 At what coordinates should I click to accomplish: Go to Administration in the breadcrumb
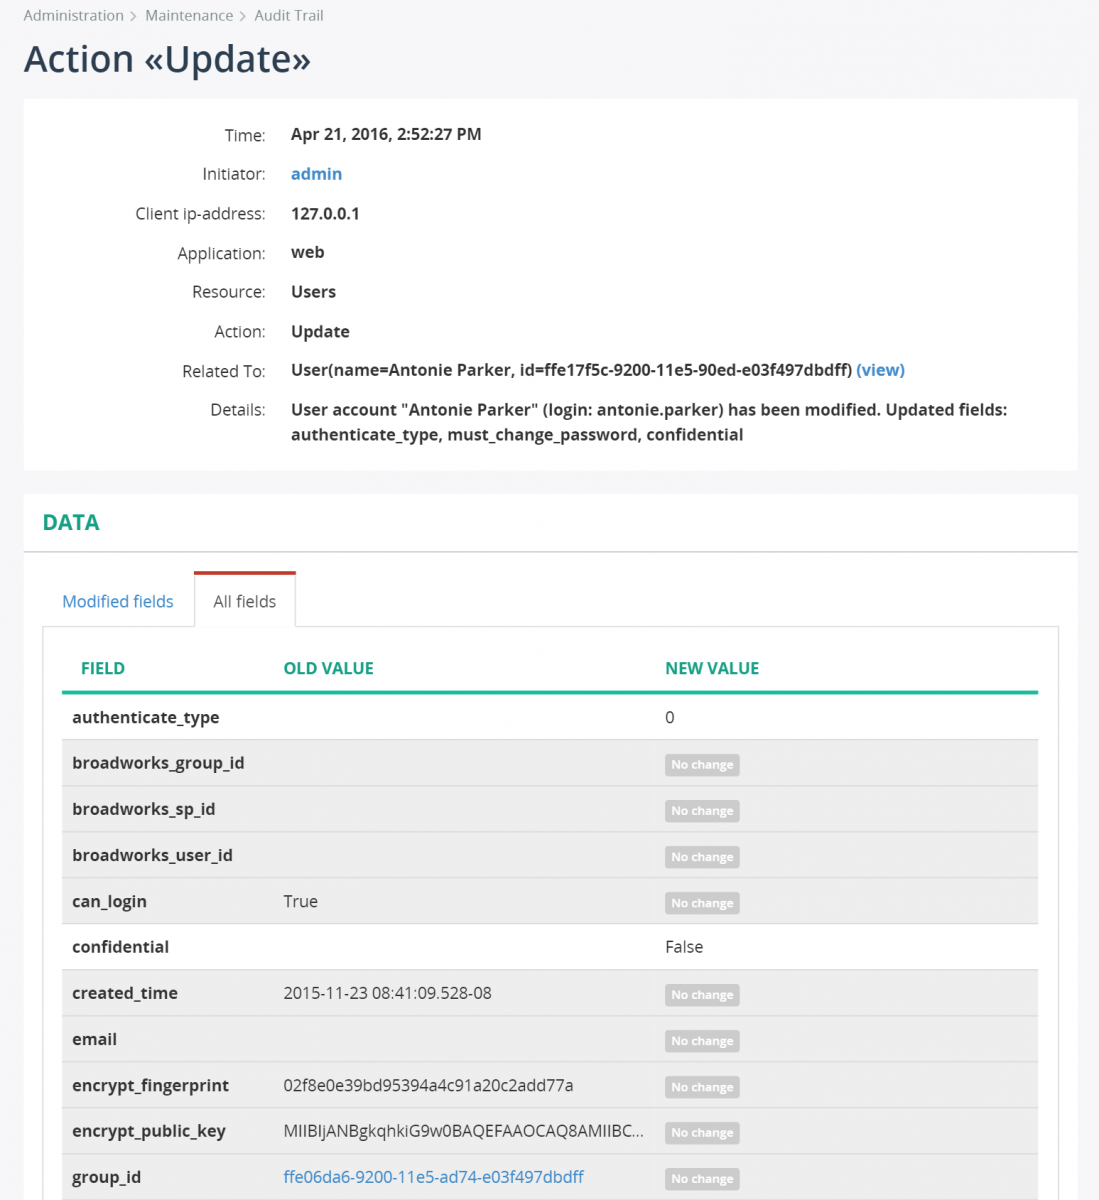tap(73, 16)
